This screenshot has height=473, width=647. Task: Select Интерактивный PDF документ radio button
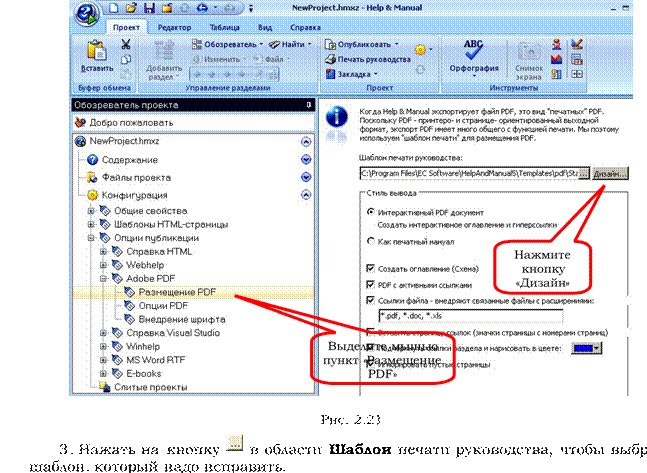(371, 213)
